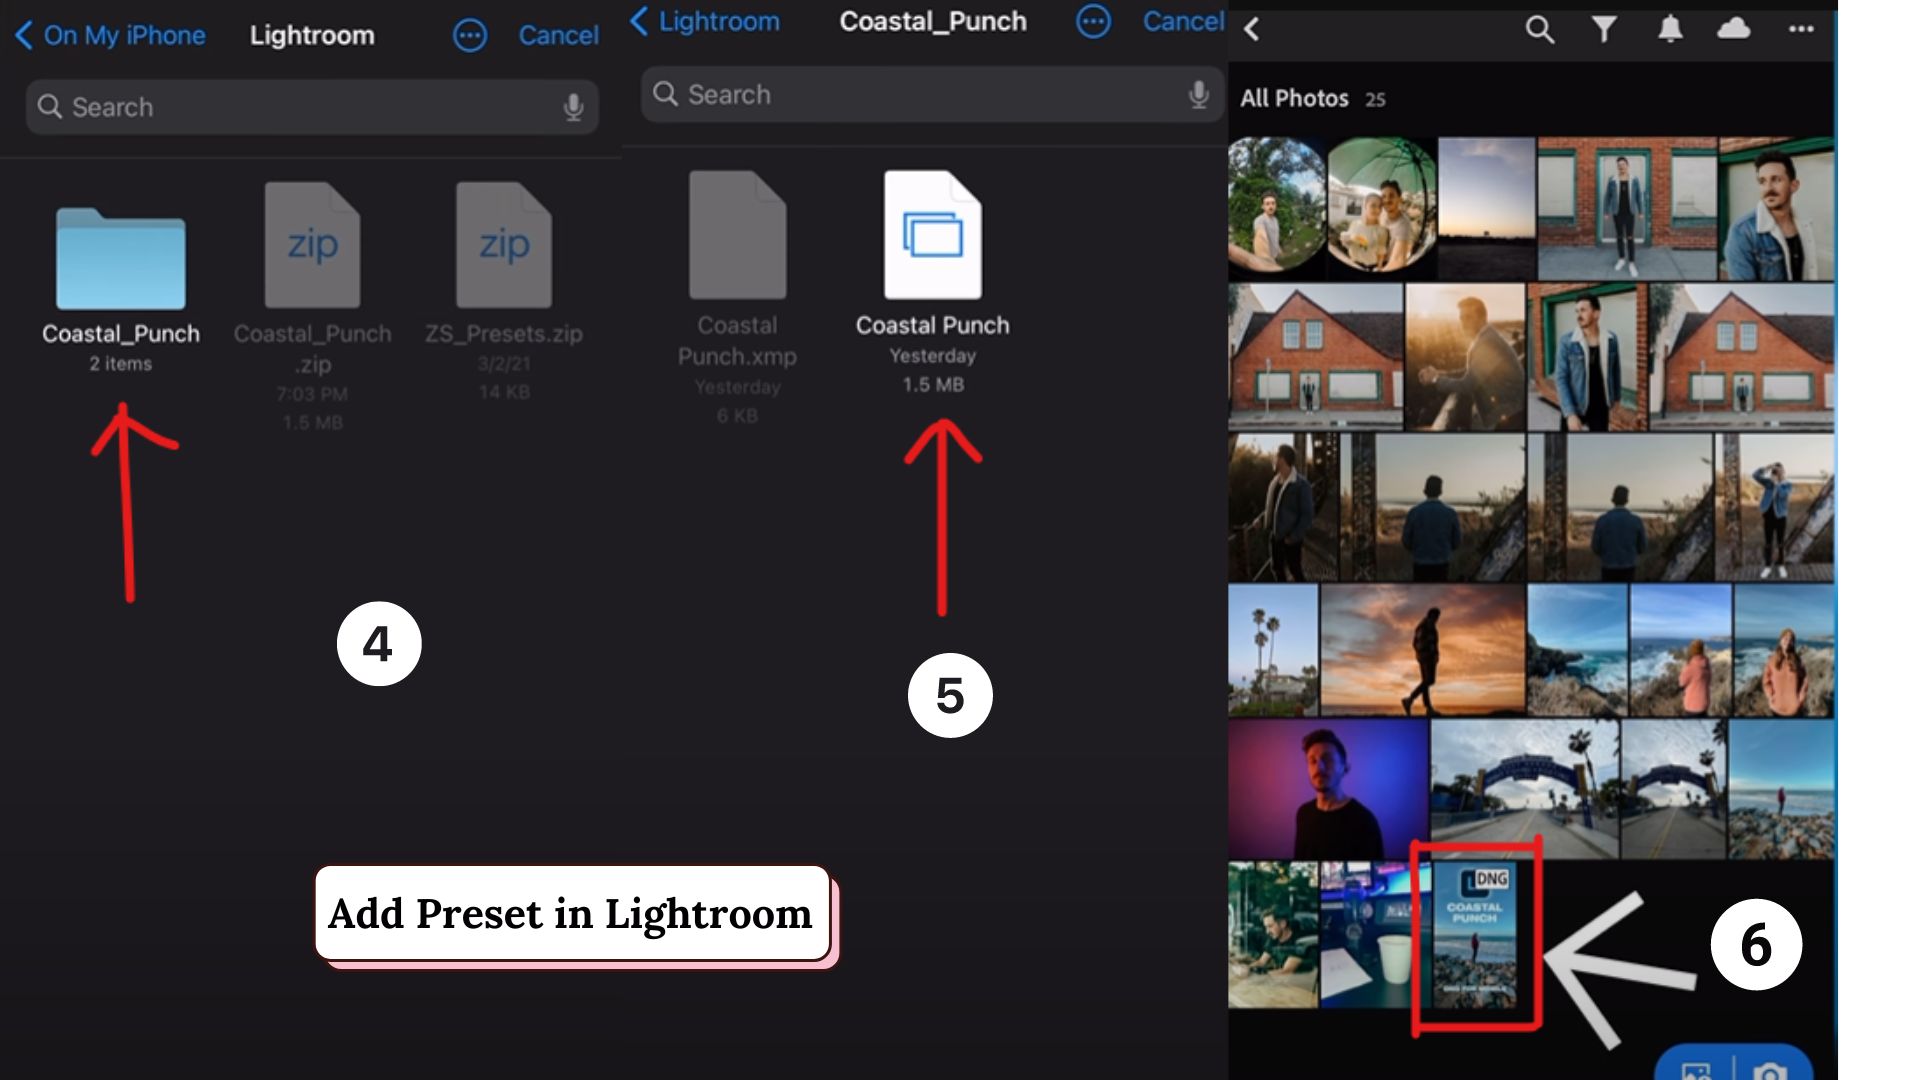This screenshot has height=1080, width=1920.
Task: Open three-dot menu in All Photos
Action: (x=1801, y=29)
